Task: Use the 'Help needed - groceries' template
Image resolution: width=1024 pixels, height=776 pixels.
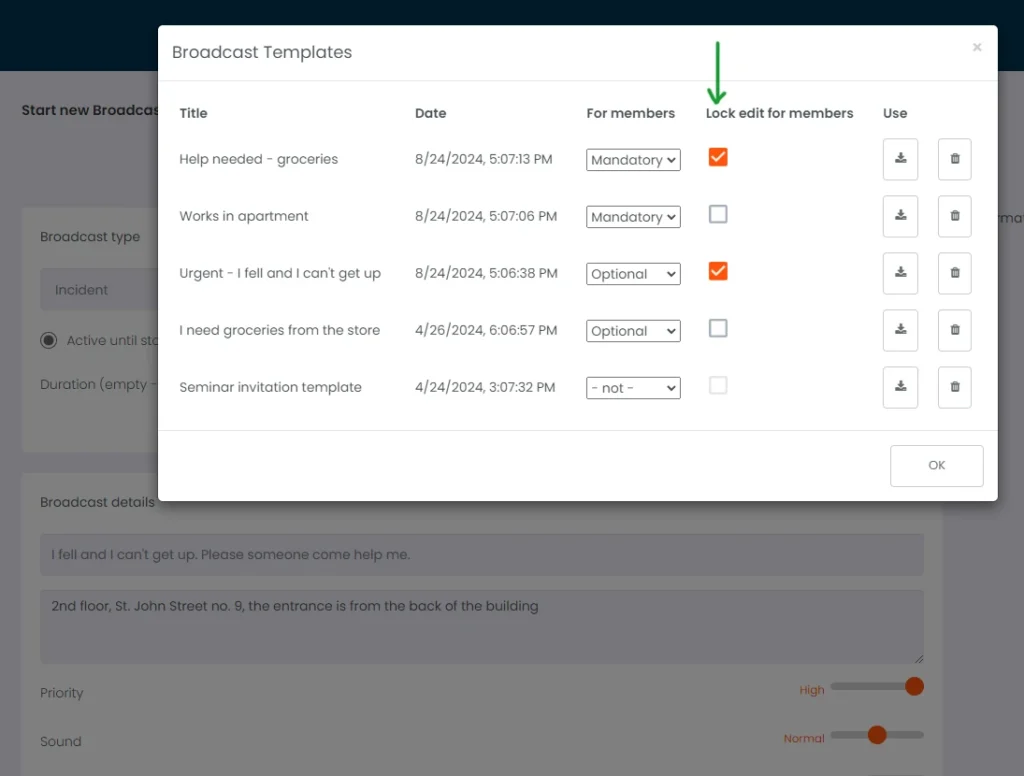Action: pyautogui.click(x=900, y=159)
